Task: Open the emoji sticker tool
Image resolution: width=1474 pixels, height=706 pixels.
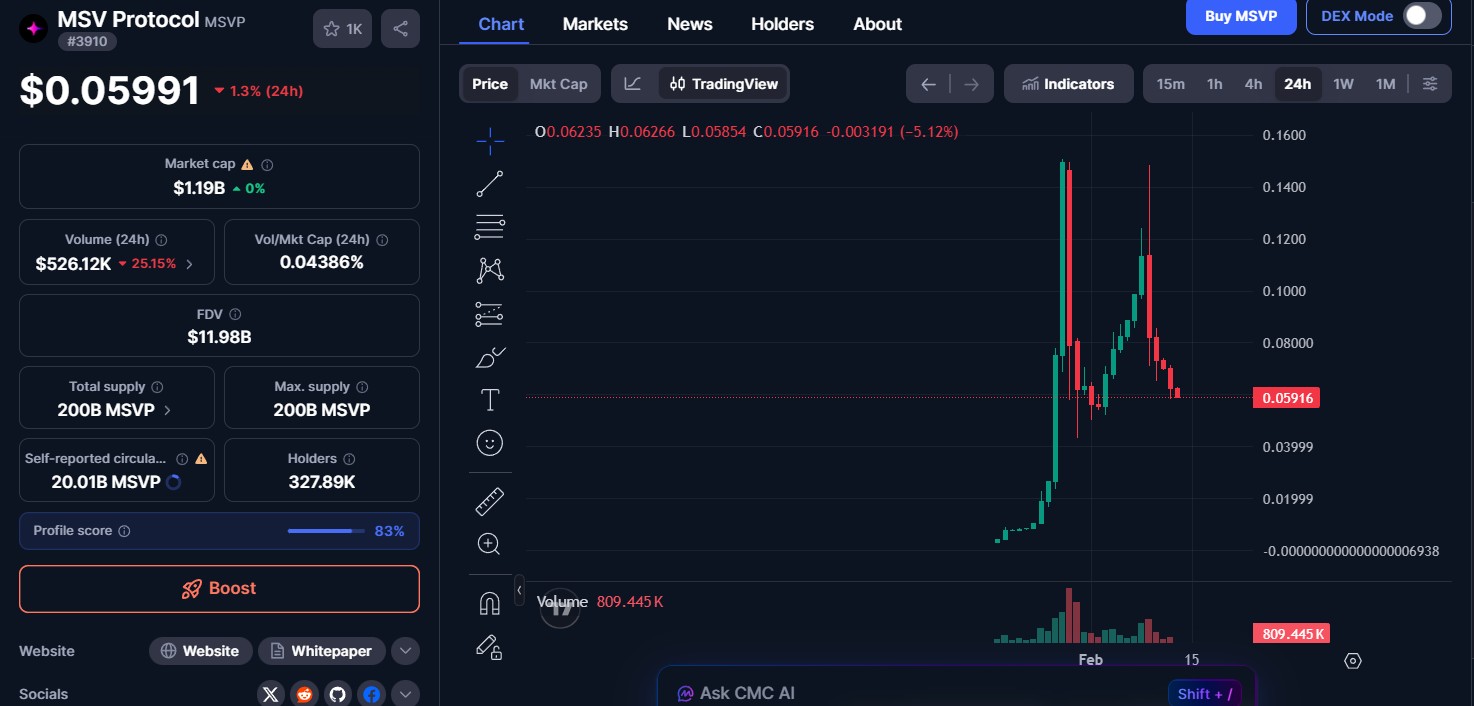Action: tap(490, 442)
